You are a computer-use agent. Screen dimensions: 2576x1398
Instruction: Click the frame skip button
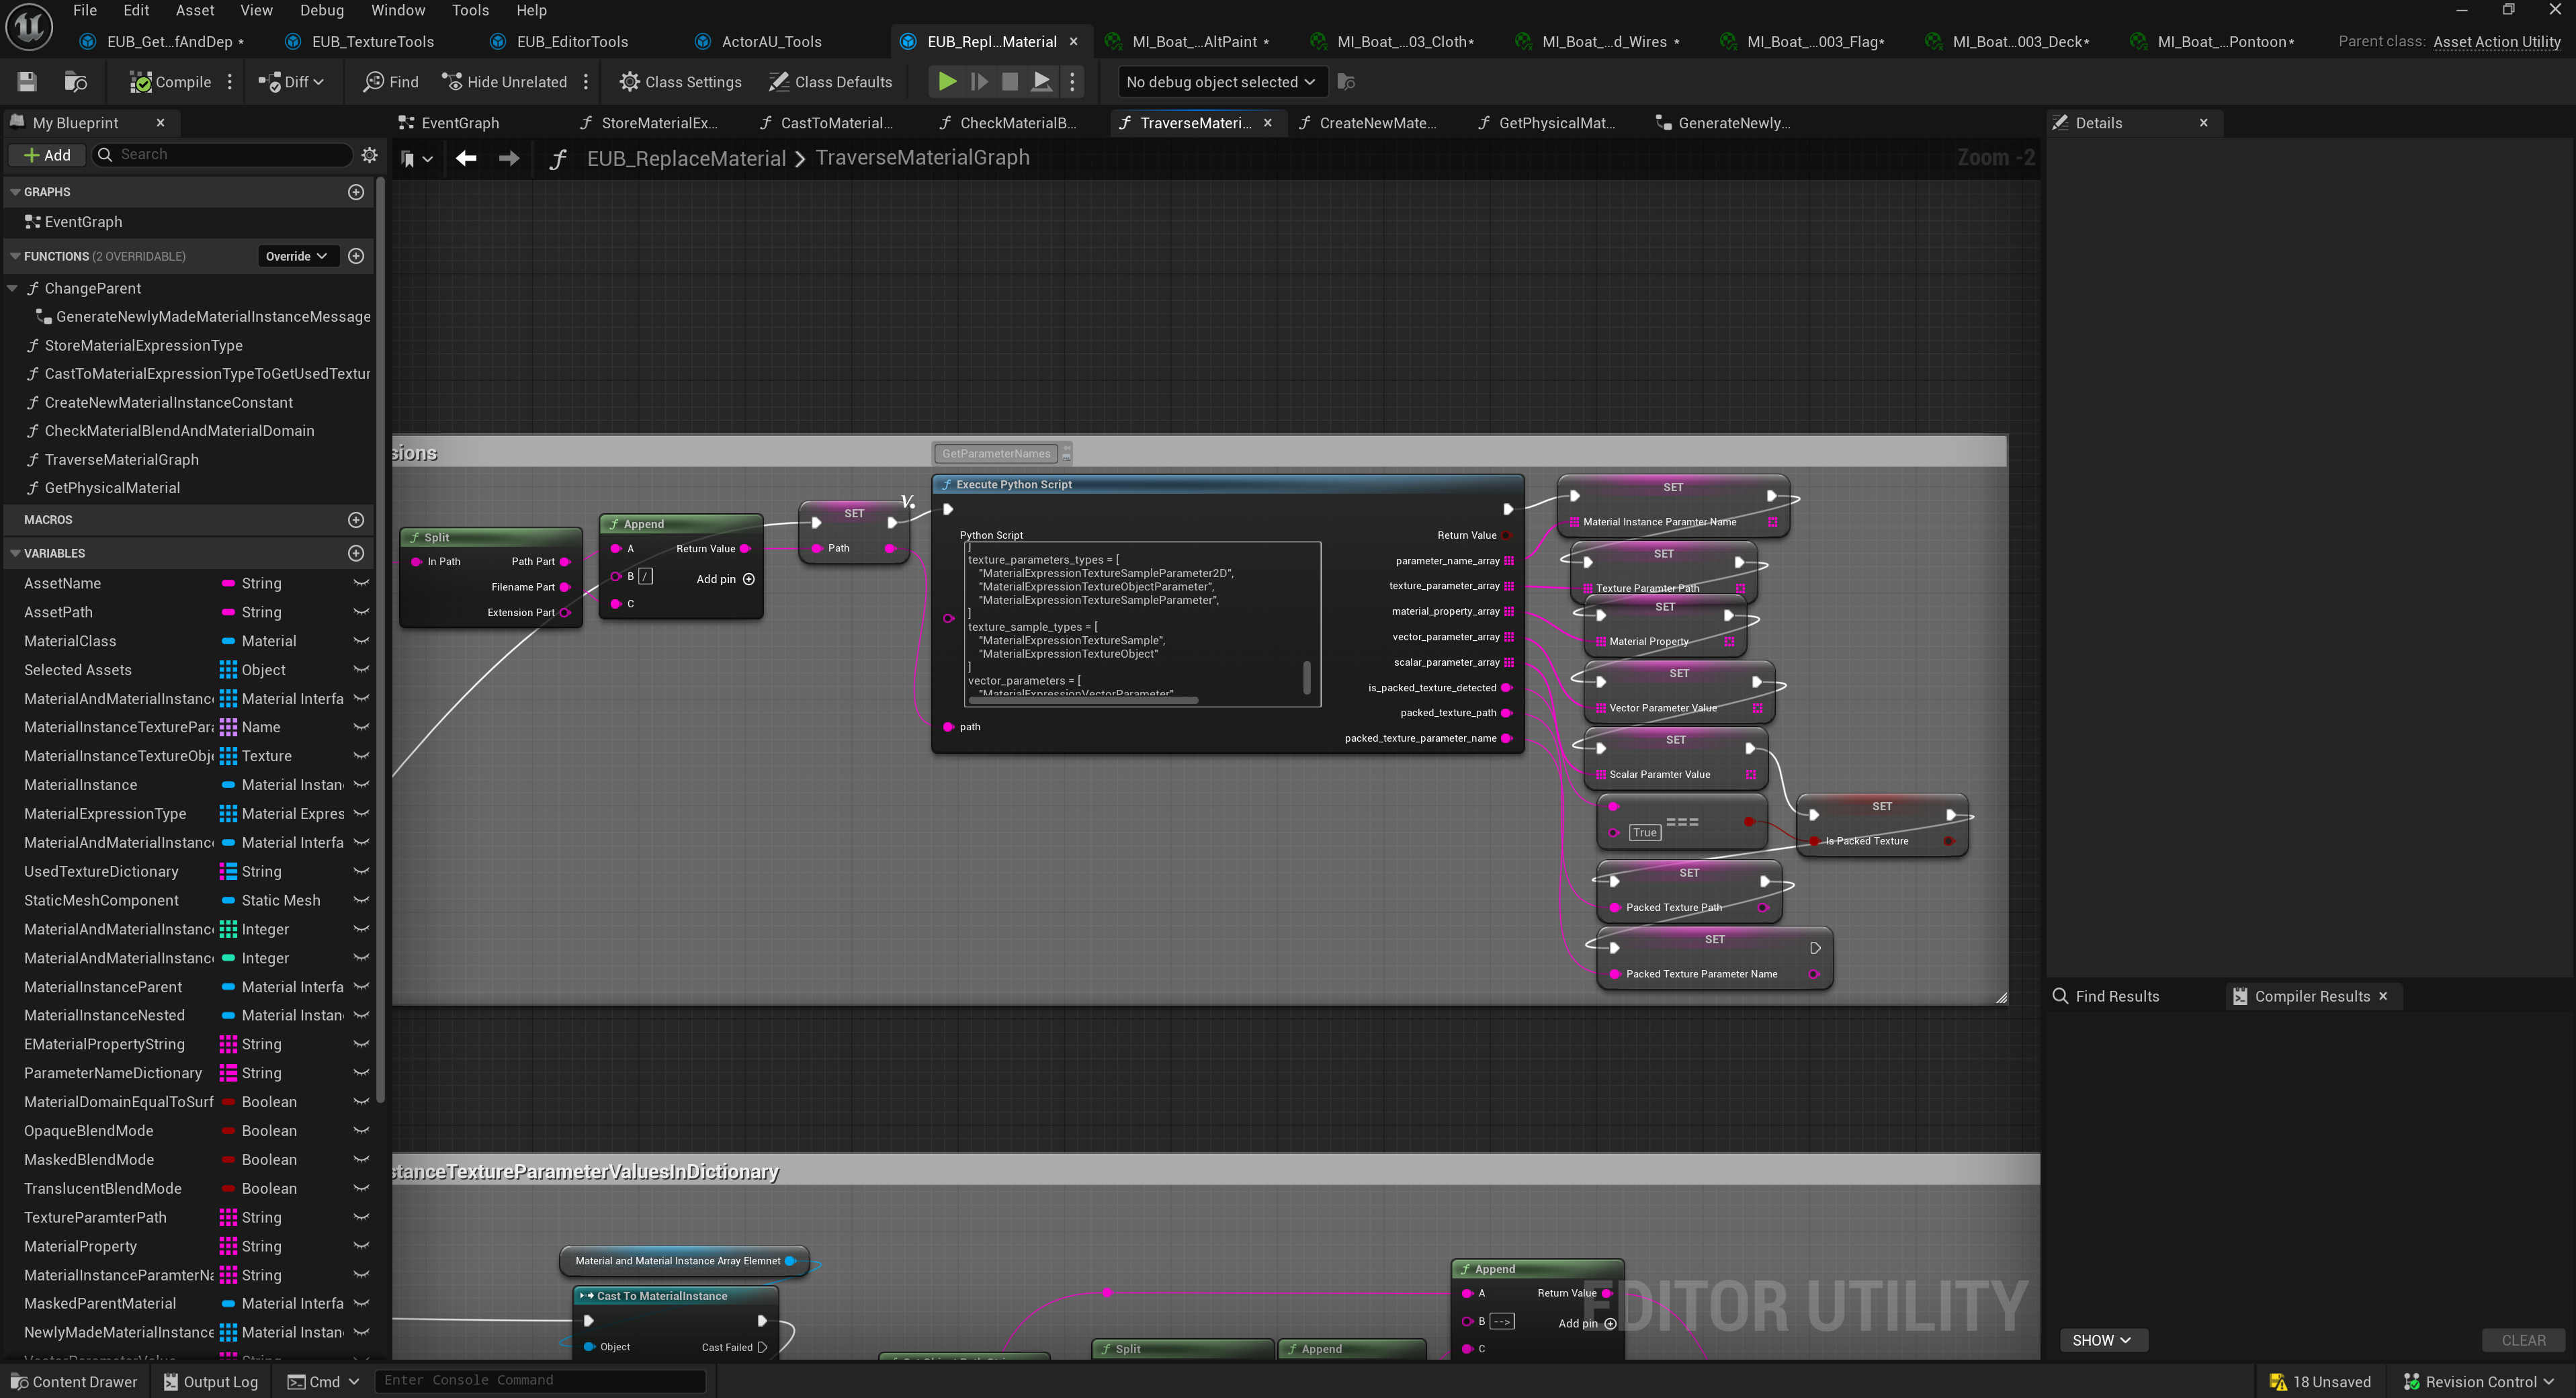tap(979, 82)
